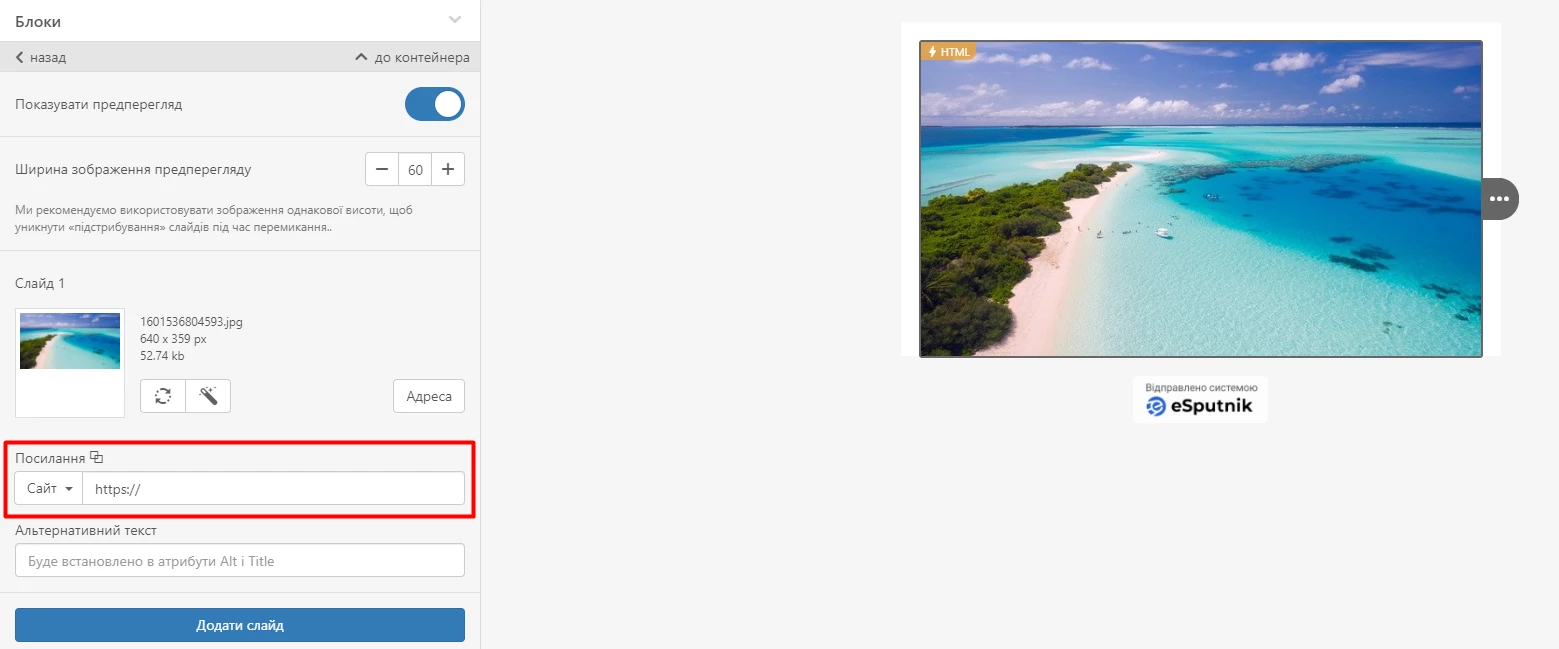The width and height of the screenshot is (1559, 649).
Task: Toggle the Показувати предперегляд switch
Action: pos(435,104)
